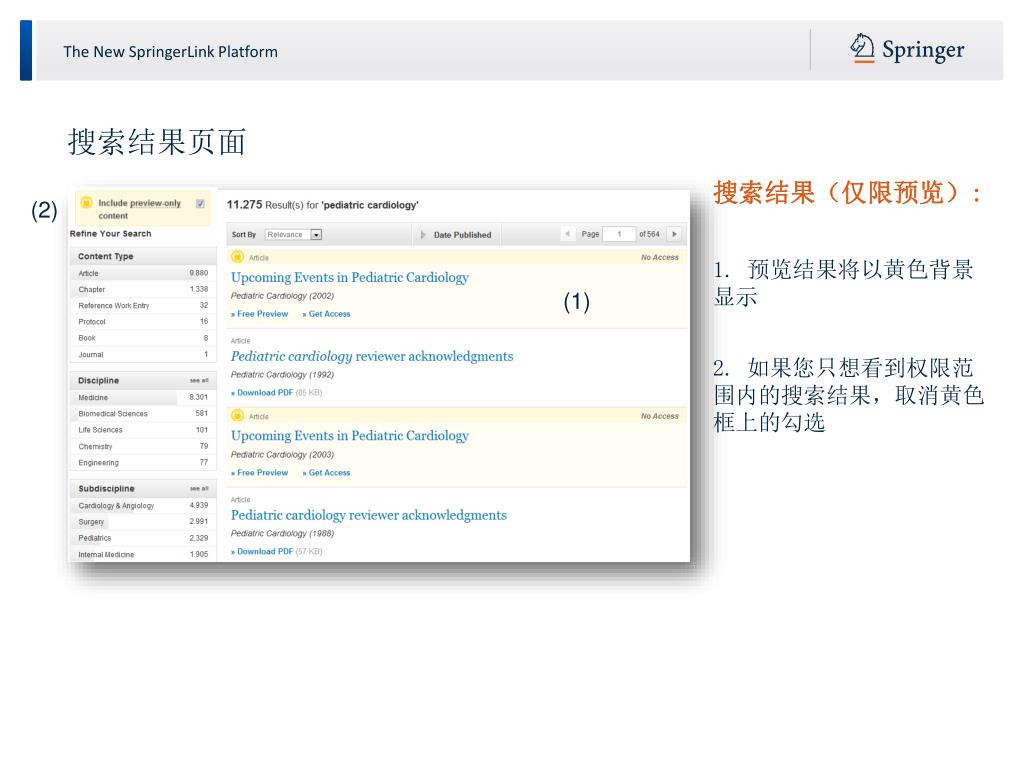Filter results by Book content type
Screen dimensions: 1024x768
tap(143, 338)
